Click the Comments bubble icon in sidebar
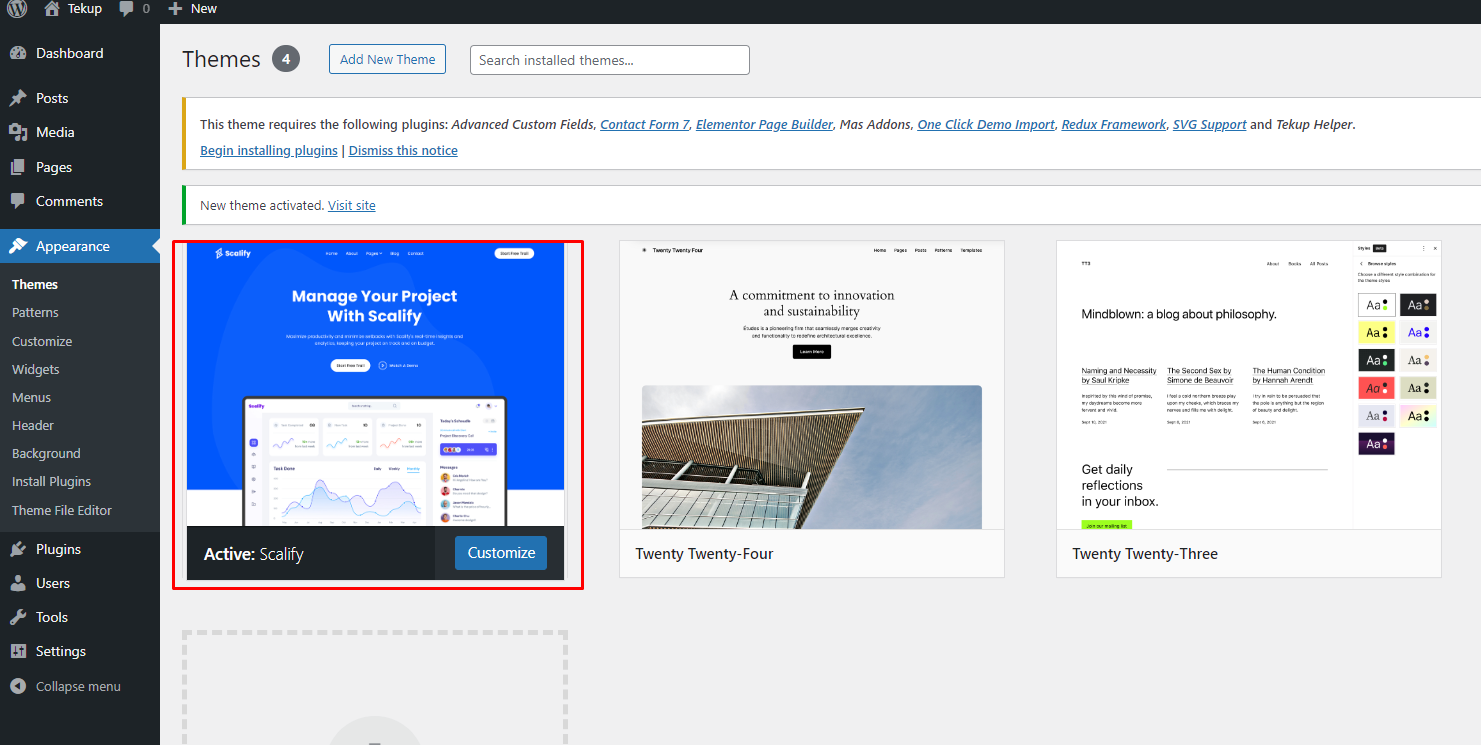This screenshot has width=1481, height=745. (x=18, y=201)
